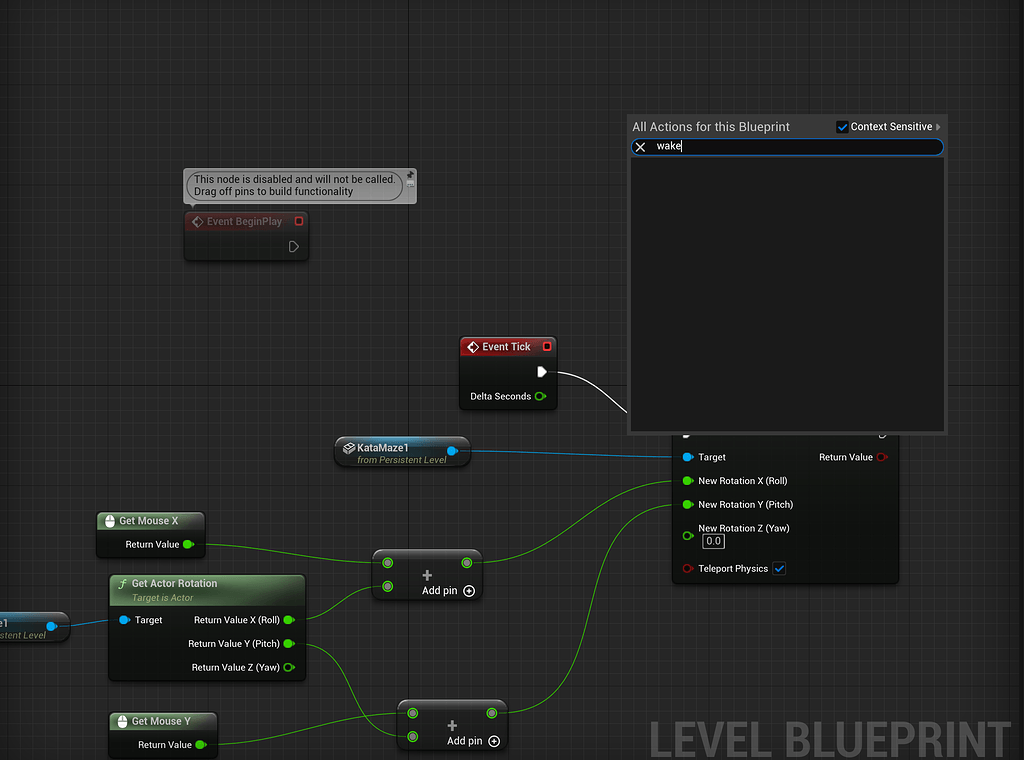1024x760 pixels.
Task: Expand the Context Sensitive options arrow
Action: point(938,126)
